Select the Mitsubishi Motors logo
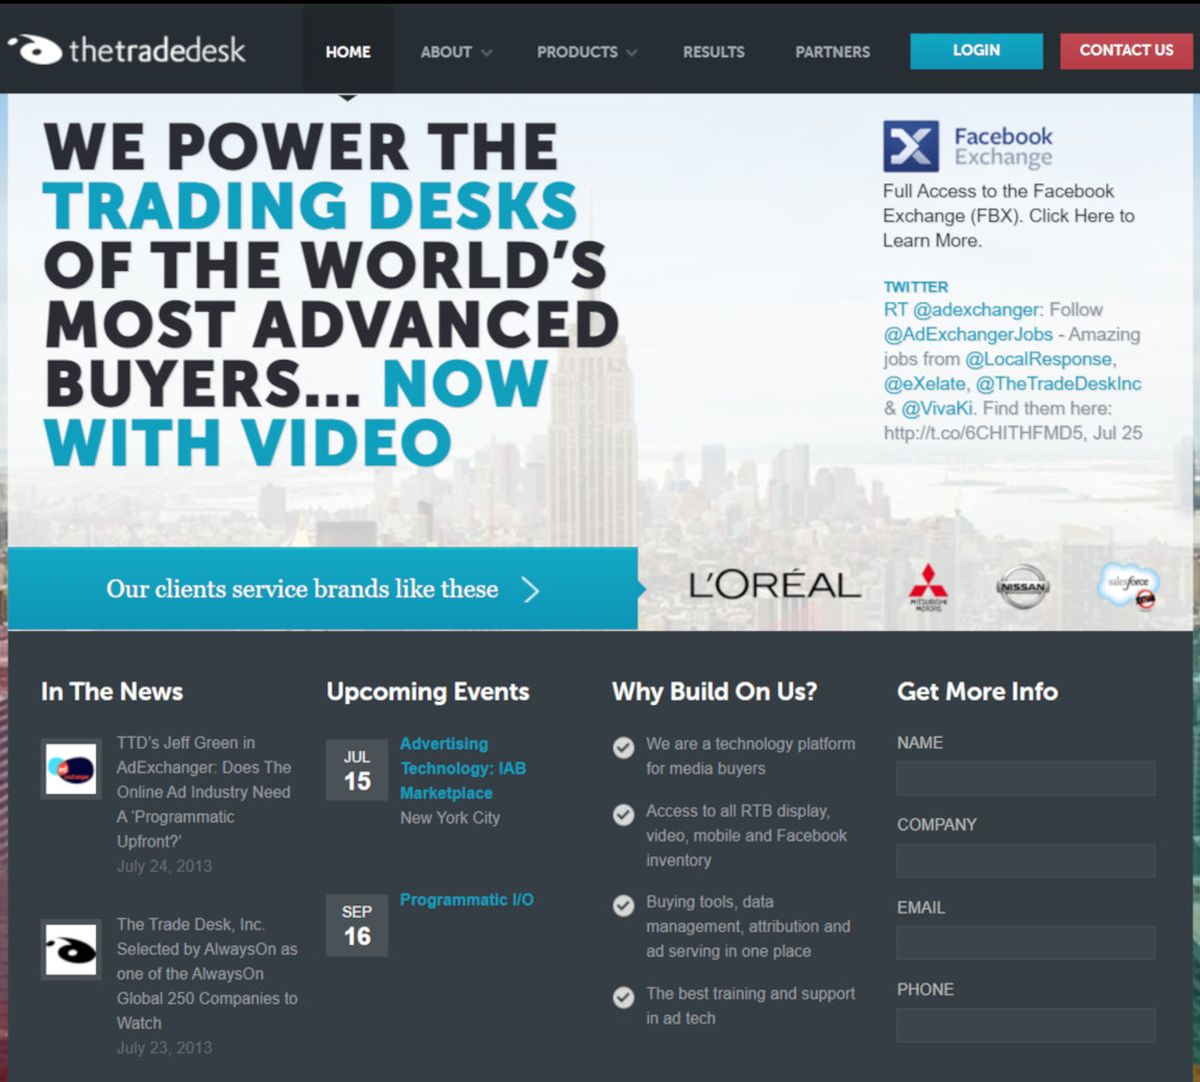Screen dimensions: 1200x1082 coord(927,587)
